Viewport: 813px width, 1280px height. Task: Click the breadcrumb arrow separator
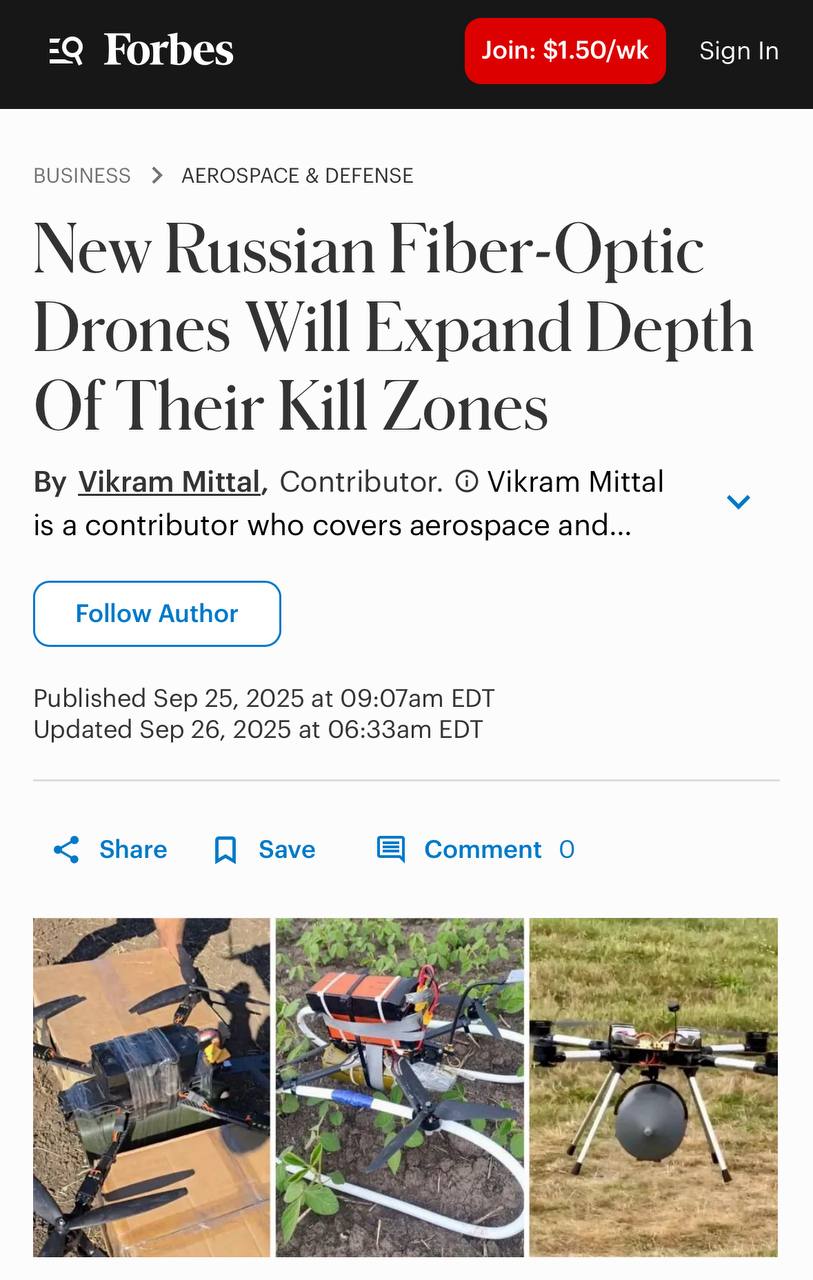[156, 176]
